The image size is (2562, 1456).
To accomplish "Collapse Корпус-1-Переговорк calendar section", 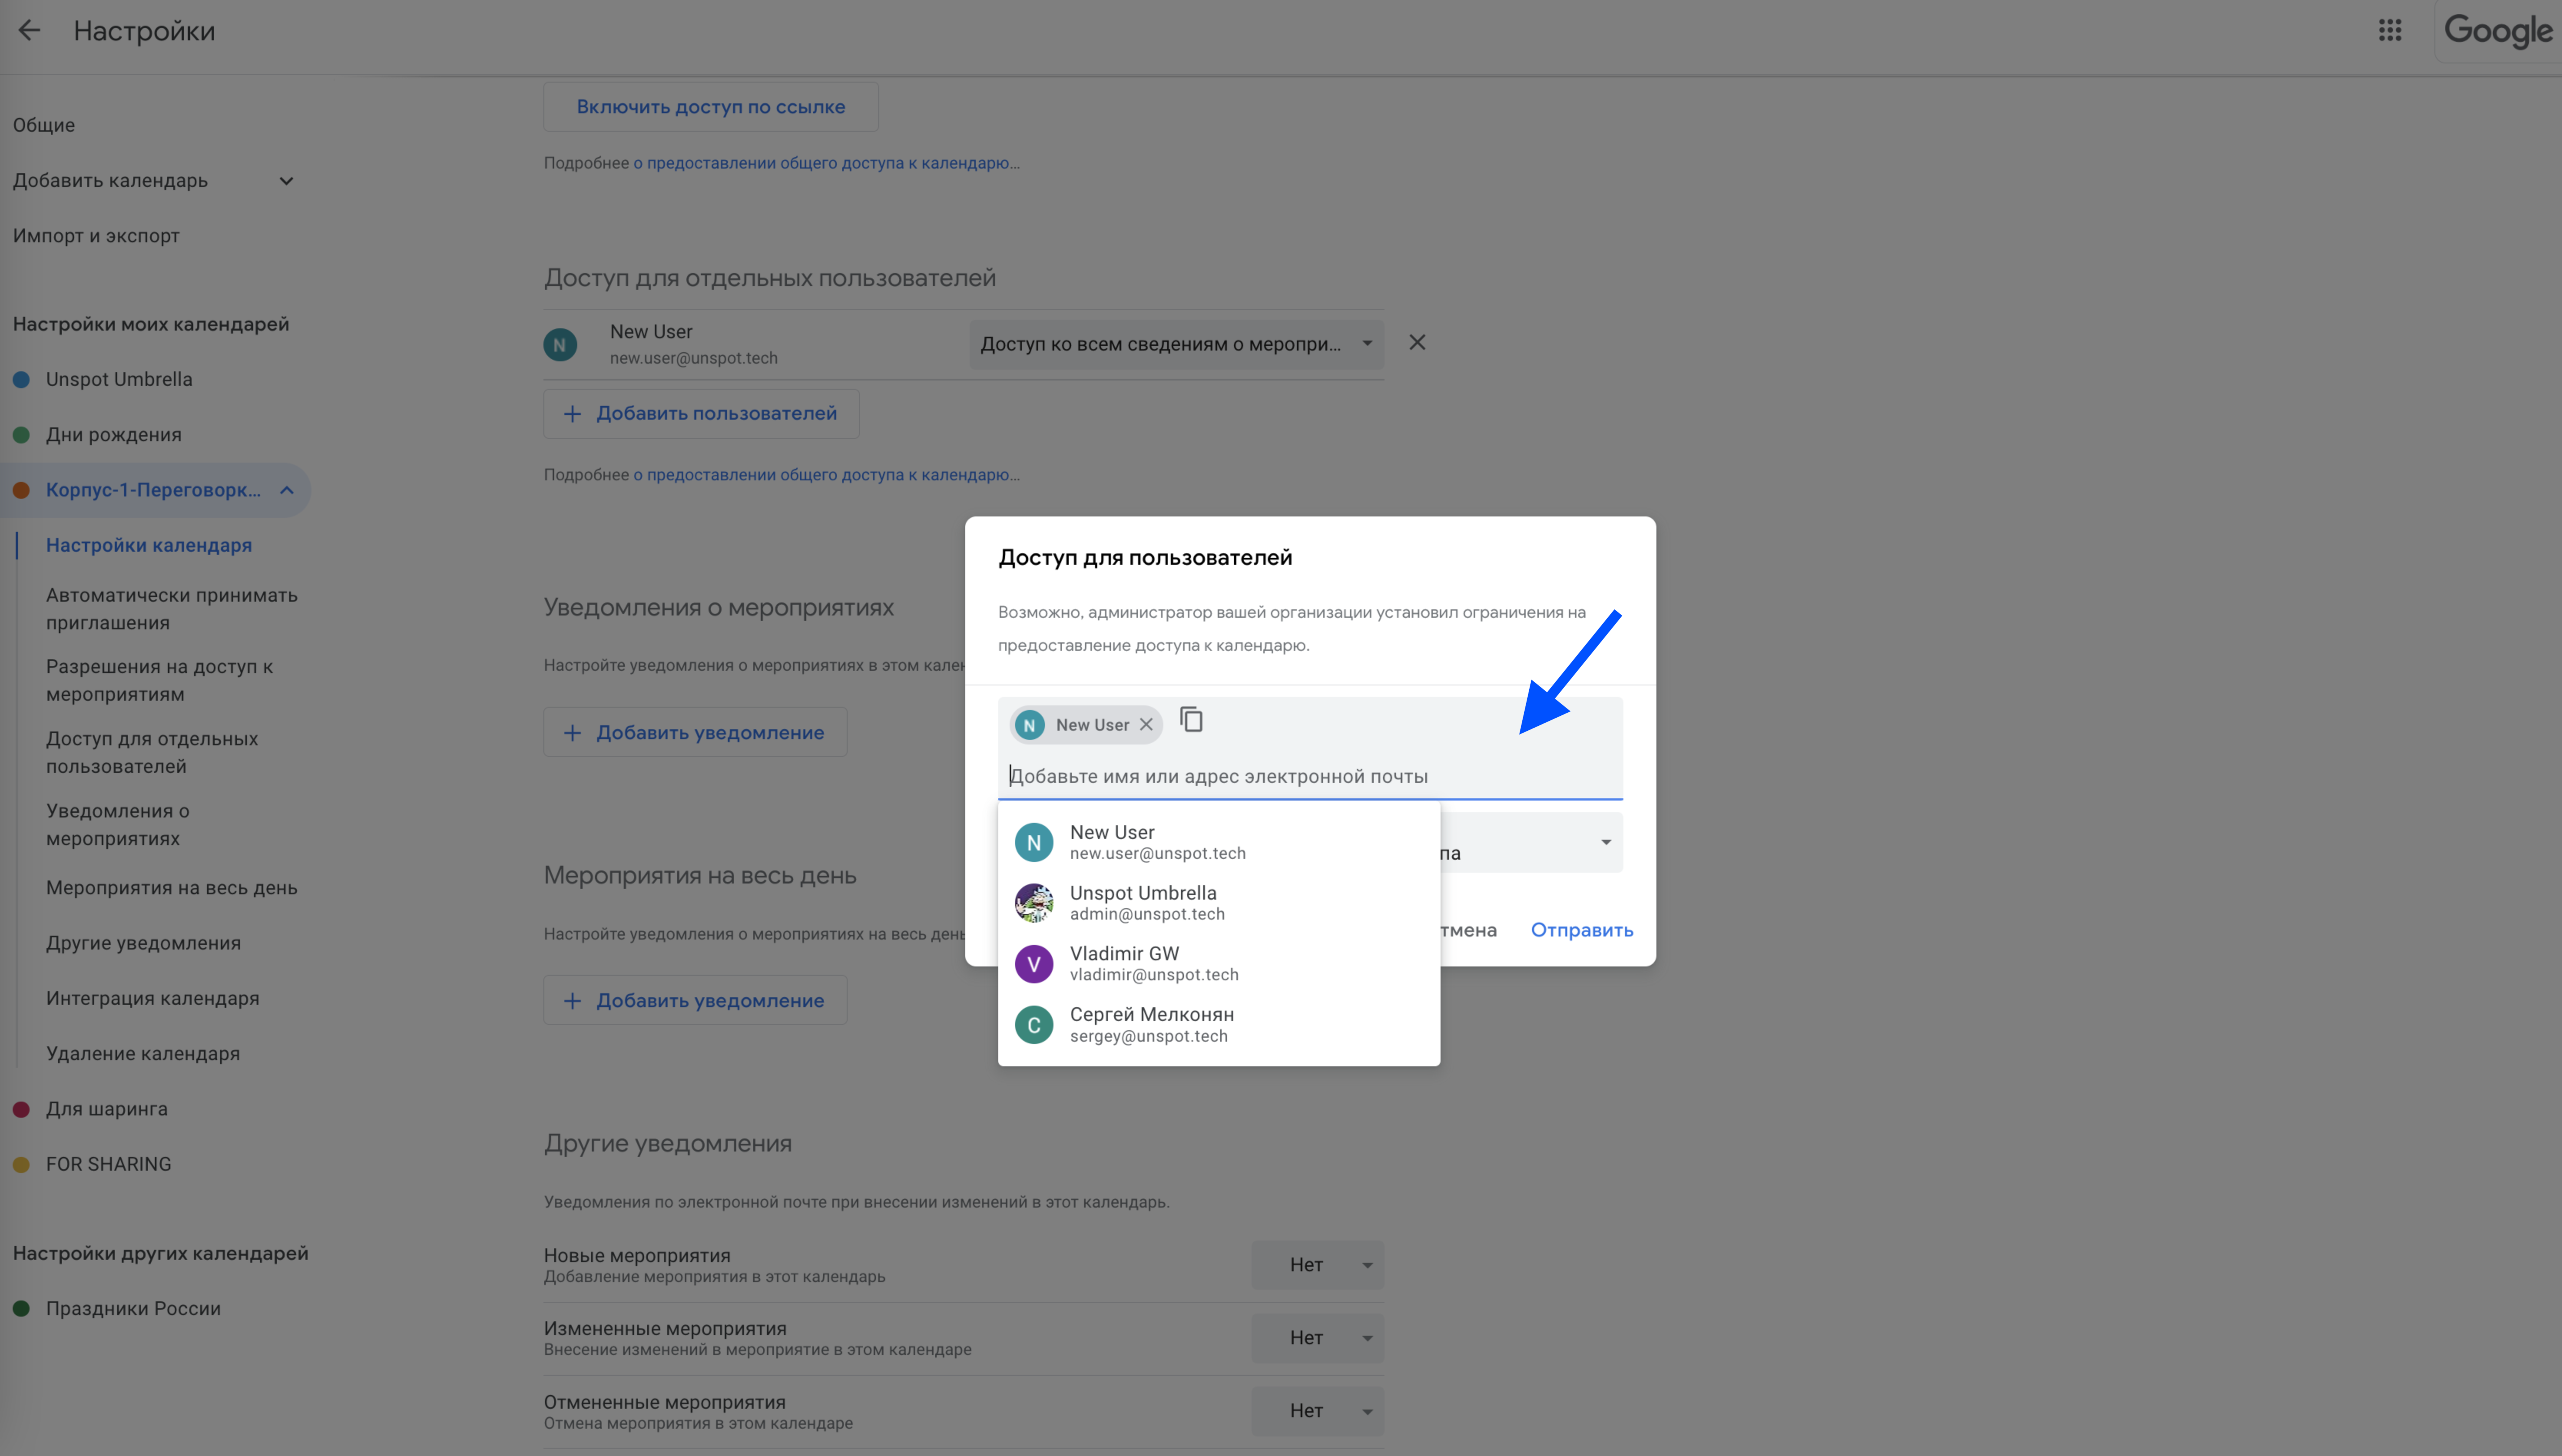I will (x=287, y=490).
